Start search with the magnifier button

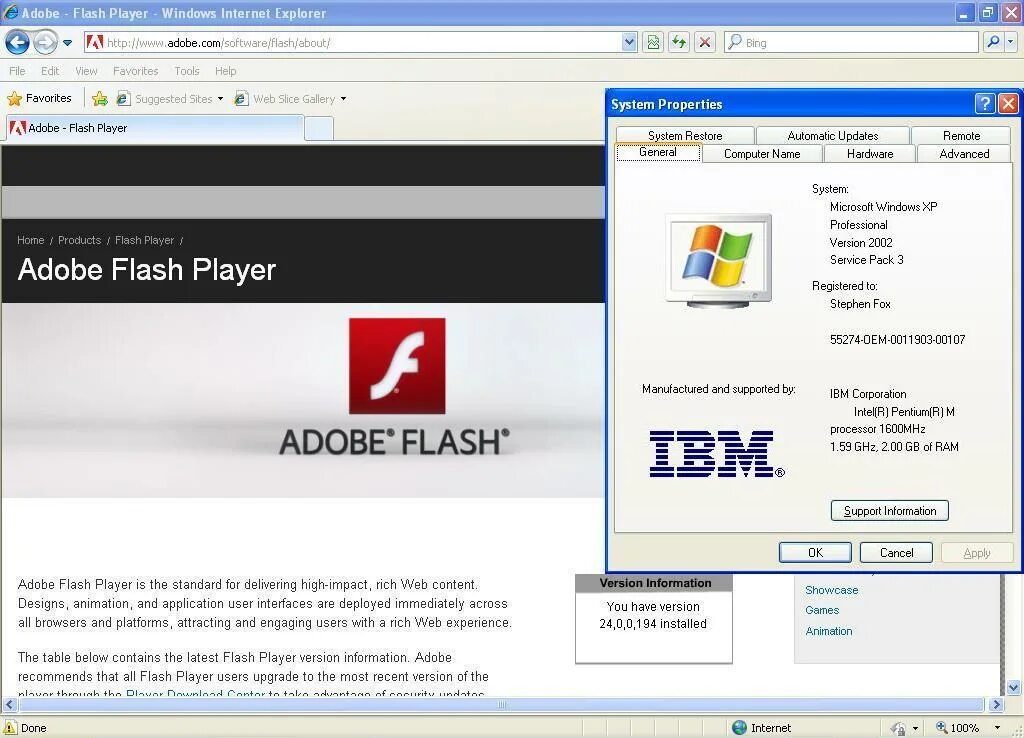993,42
